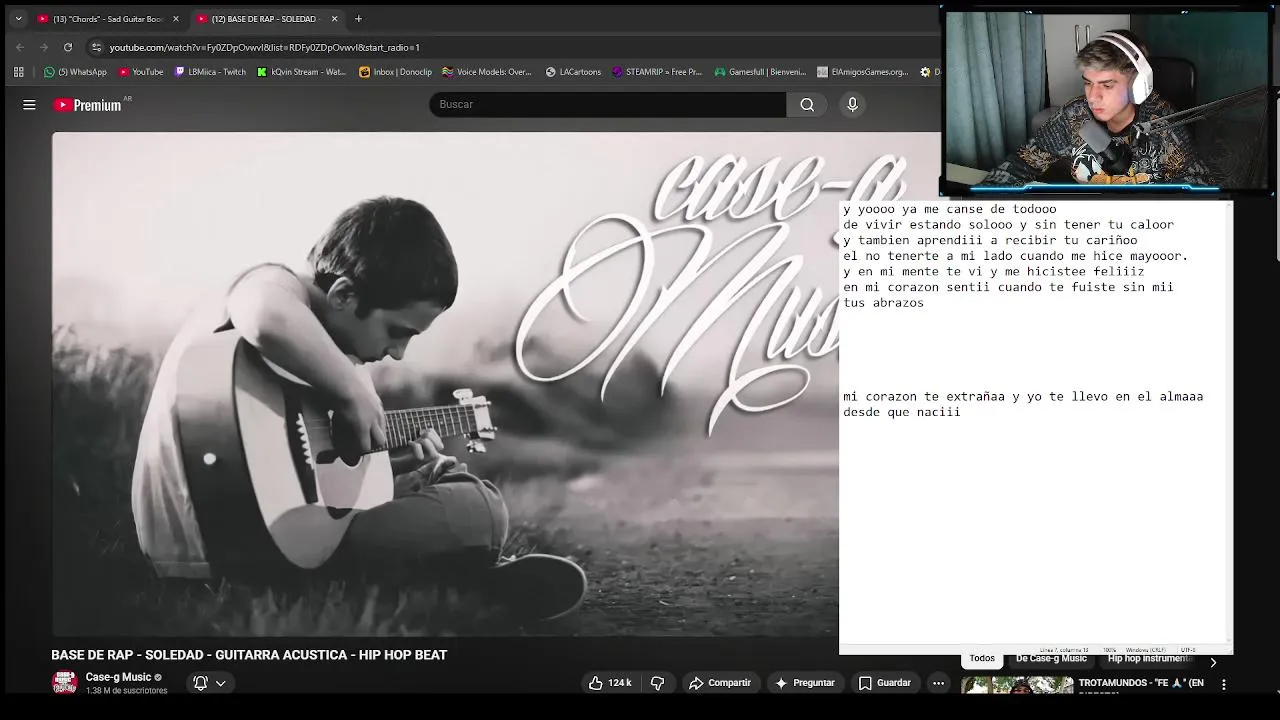
Task: Click the line "y yoooo ya me canse de todooo"
Action: 949,209
